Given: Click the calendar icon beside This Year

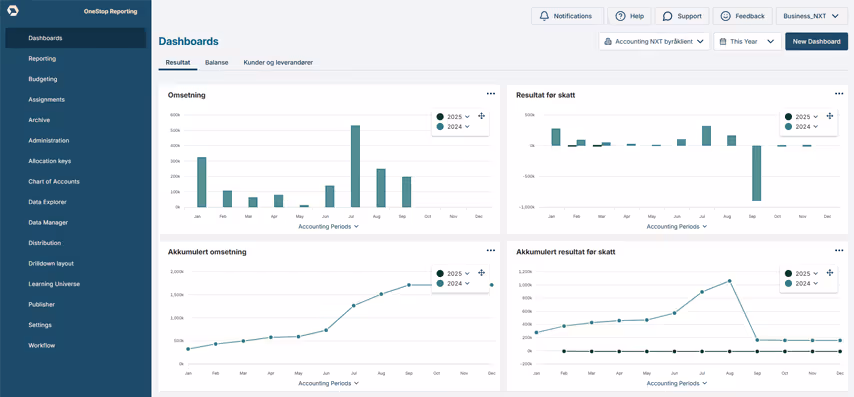Looking at the screenshot, I should (723, 41).
